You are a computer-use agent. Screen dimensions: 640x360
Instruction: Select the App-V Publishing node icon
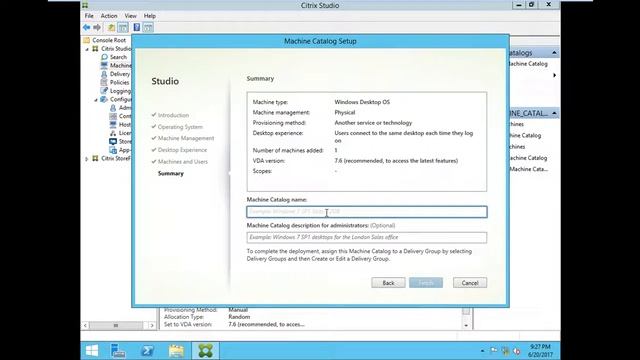113,150
